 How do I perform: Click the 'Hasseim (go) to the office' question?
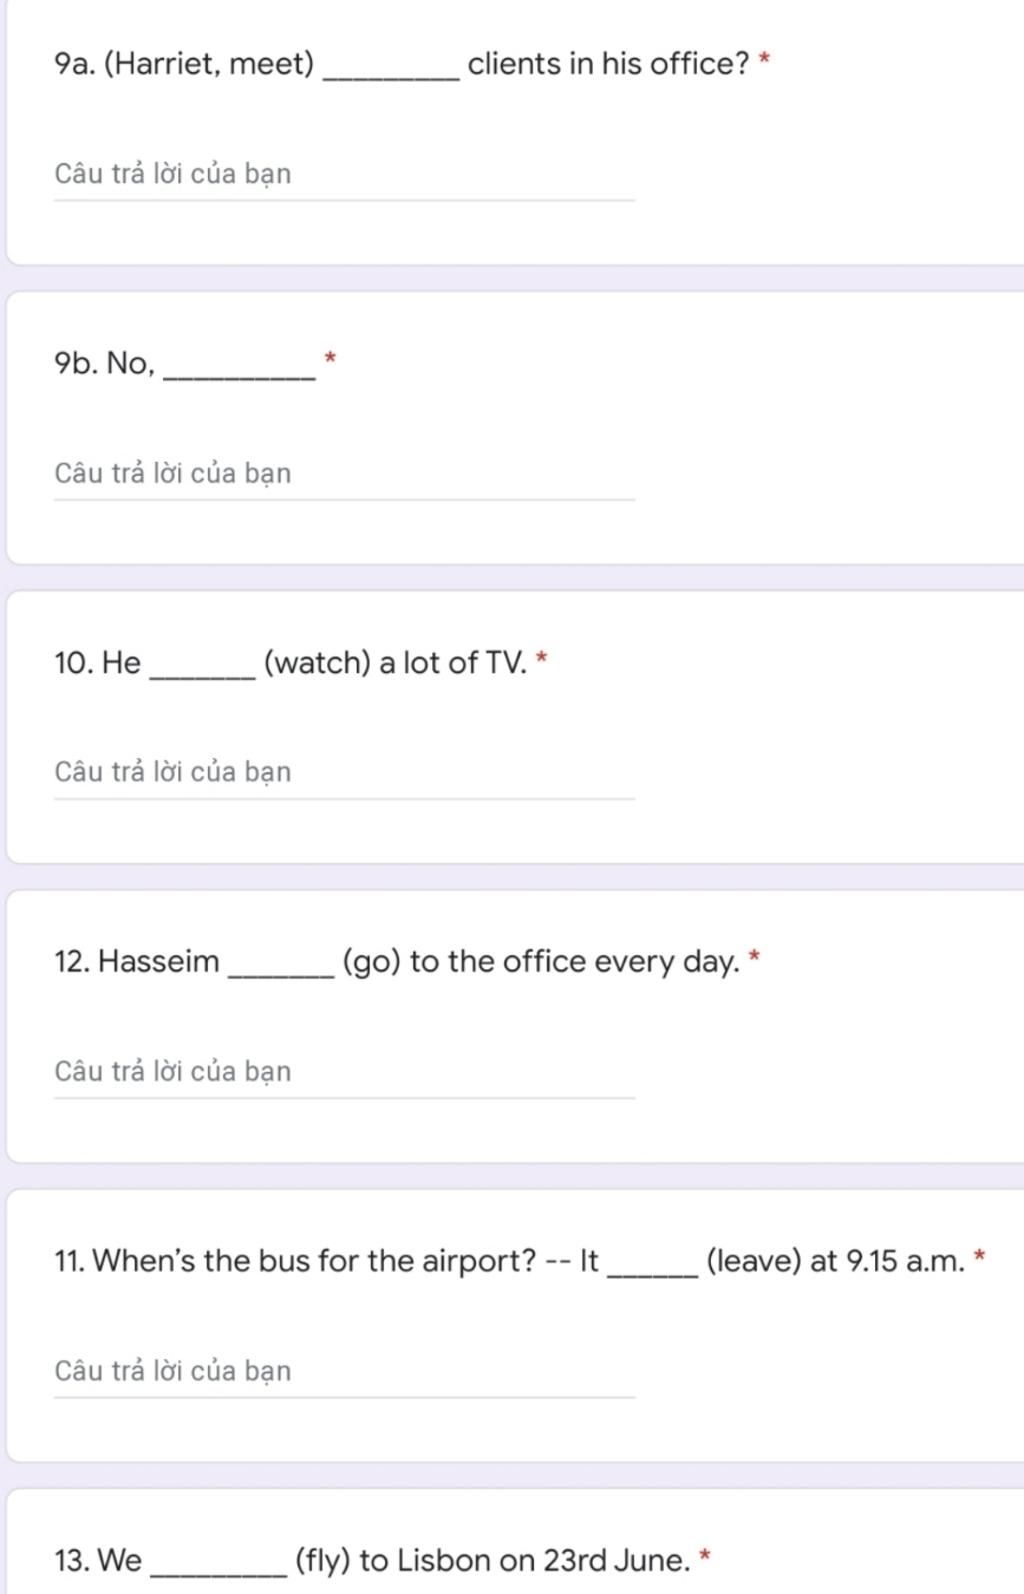coord(397,961)
